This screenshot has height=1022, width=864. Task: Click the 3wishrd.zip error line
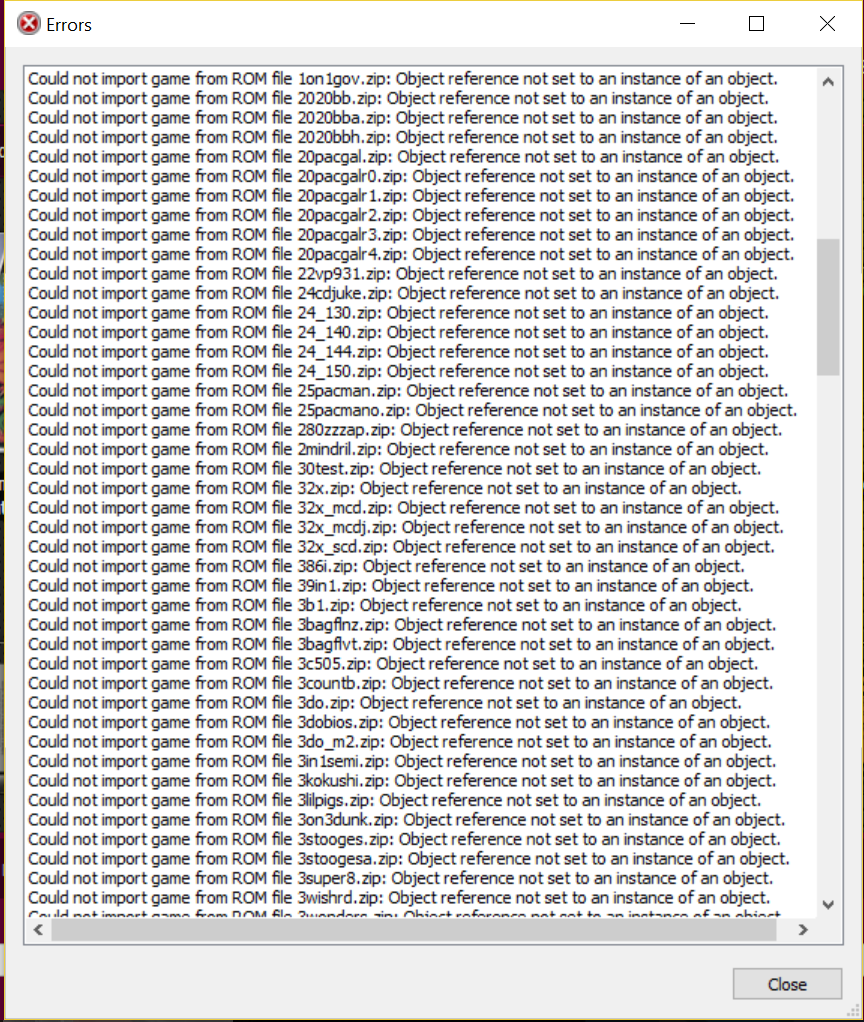coord(399,898)
